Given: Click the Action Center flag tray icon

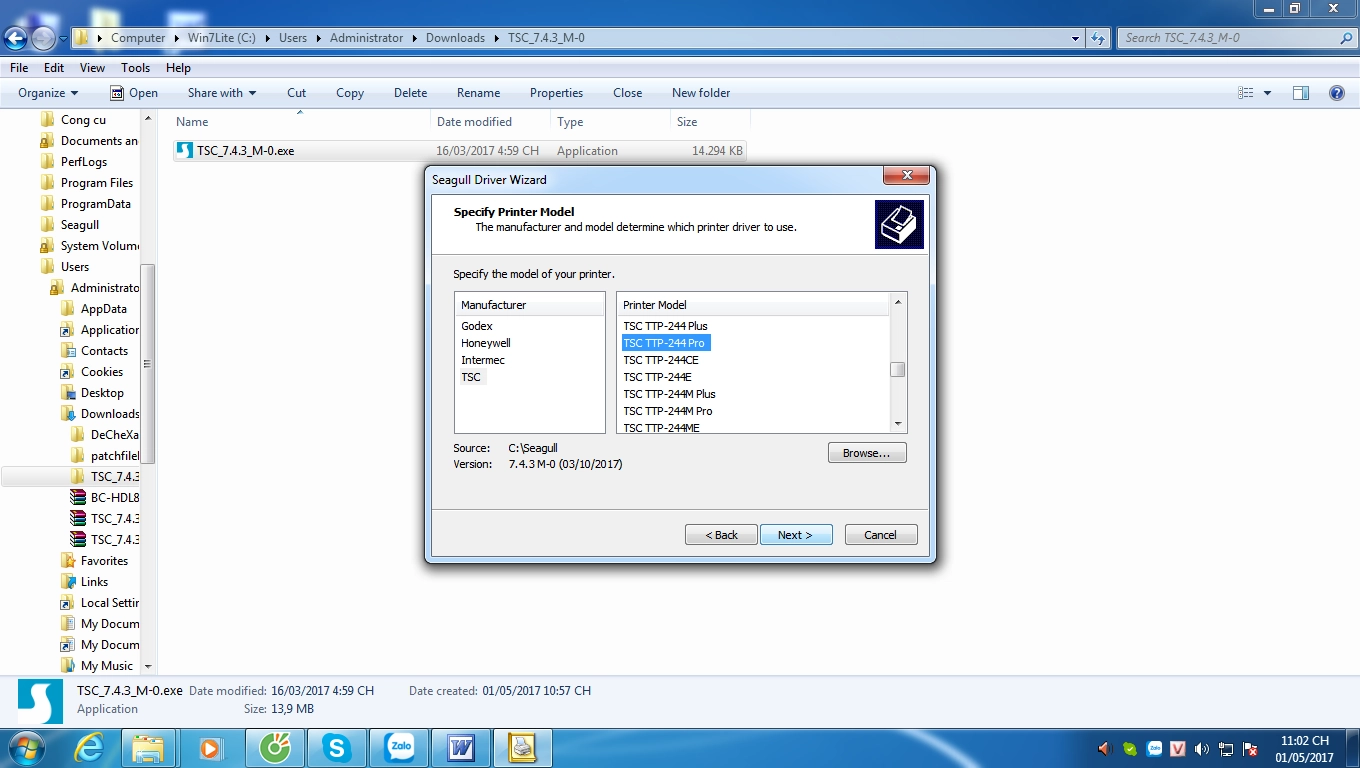Looking at the screenshot, I should [1249, 748].
